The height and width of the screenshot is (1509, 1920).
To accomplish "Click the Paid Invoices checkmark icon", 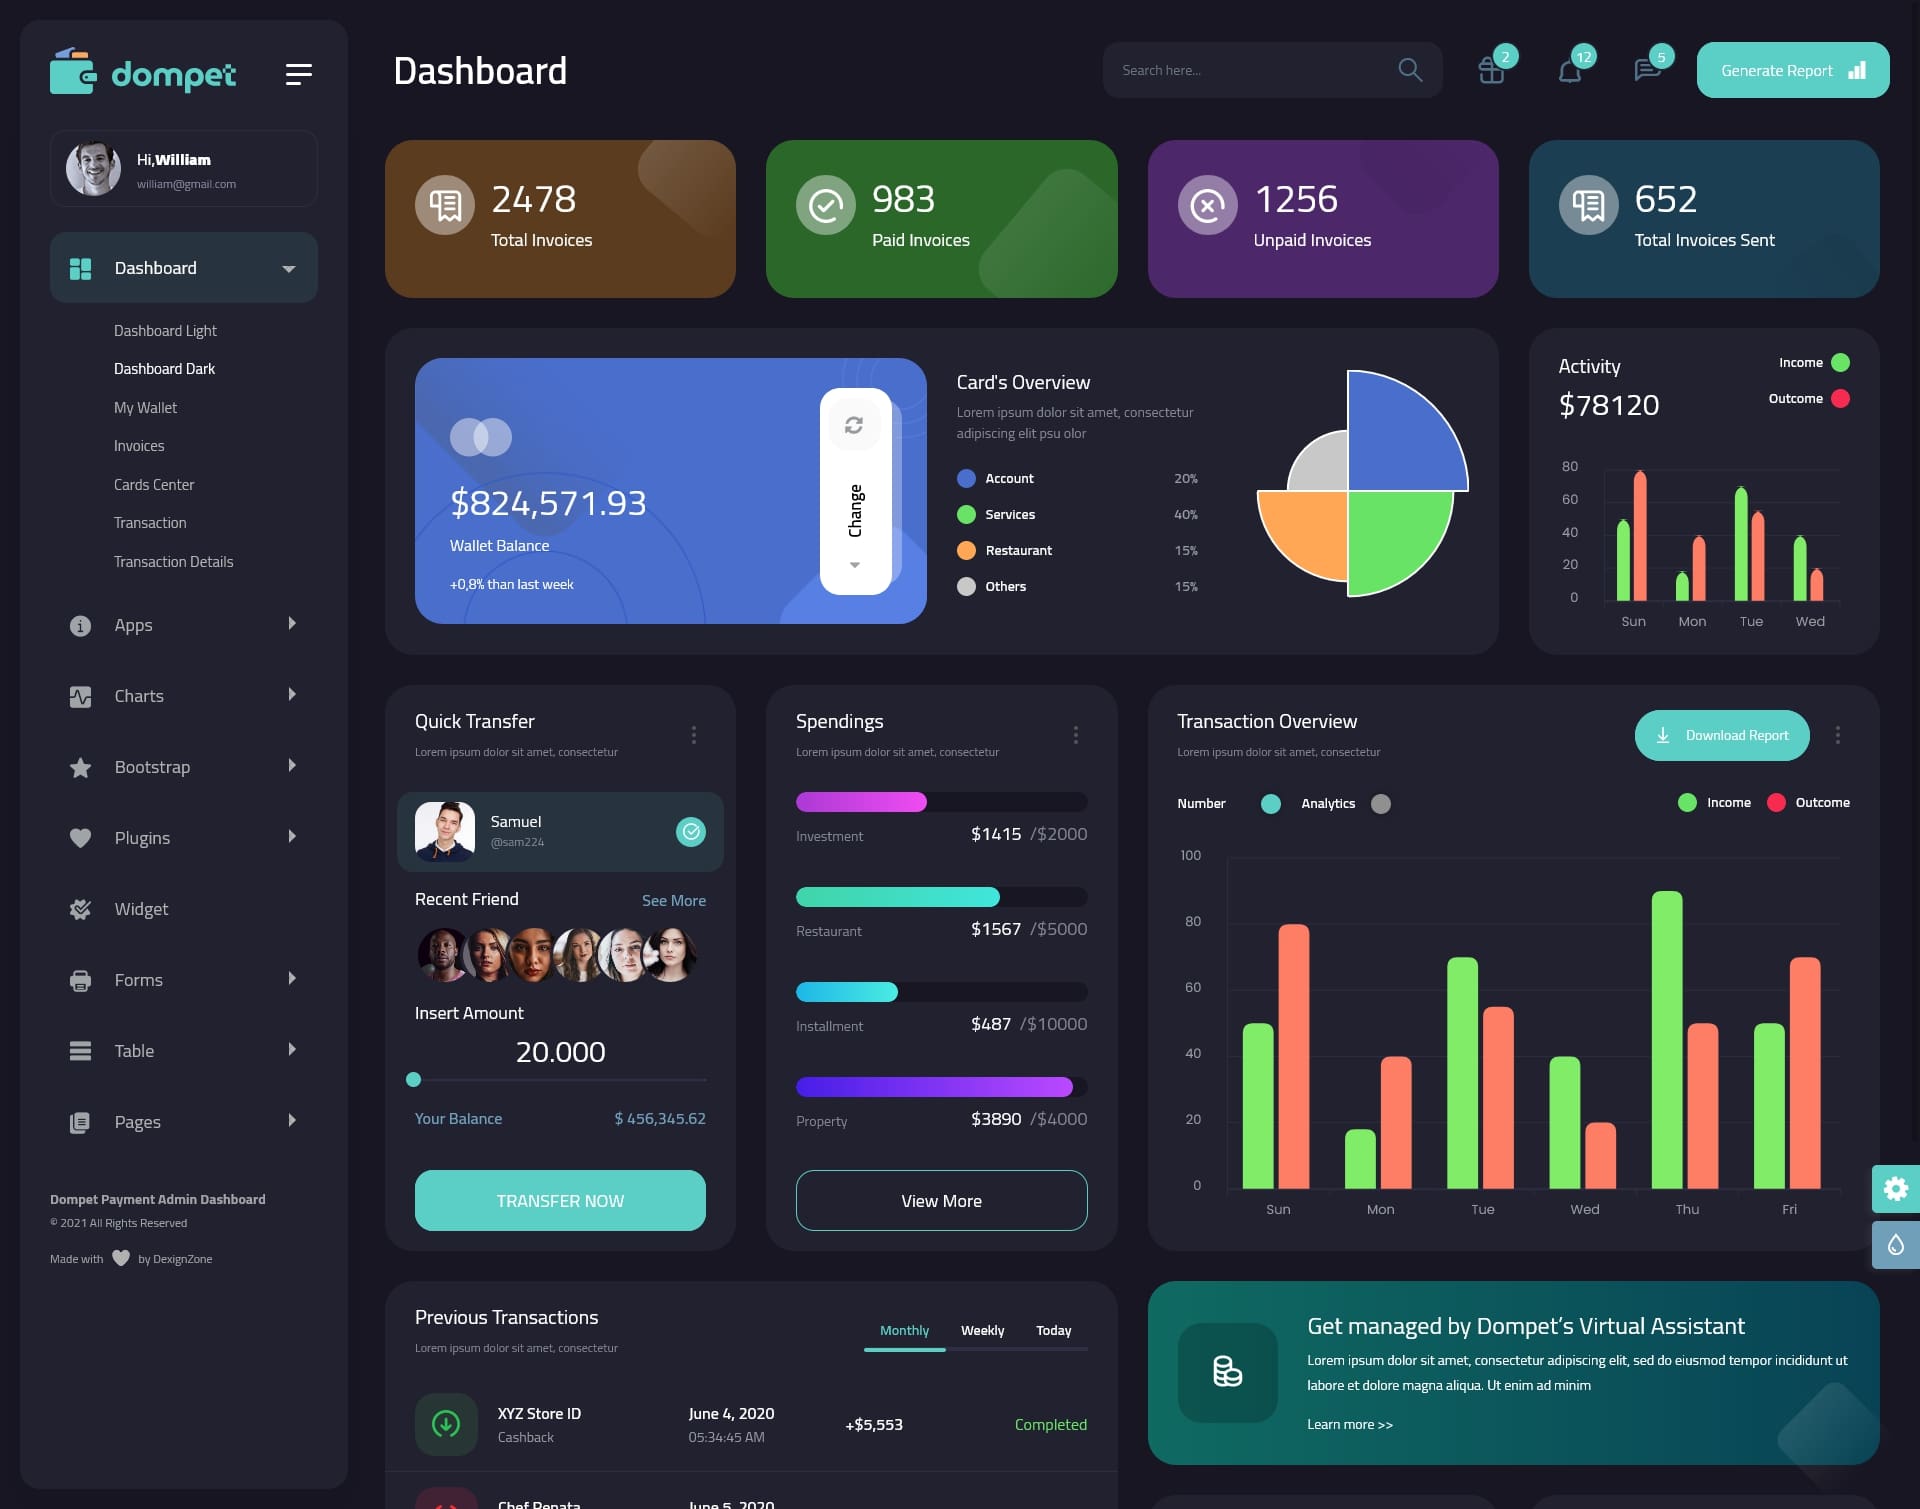I will point(824,204).
